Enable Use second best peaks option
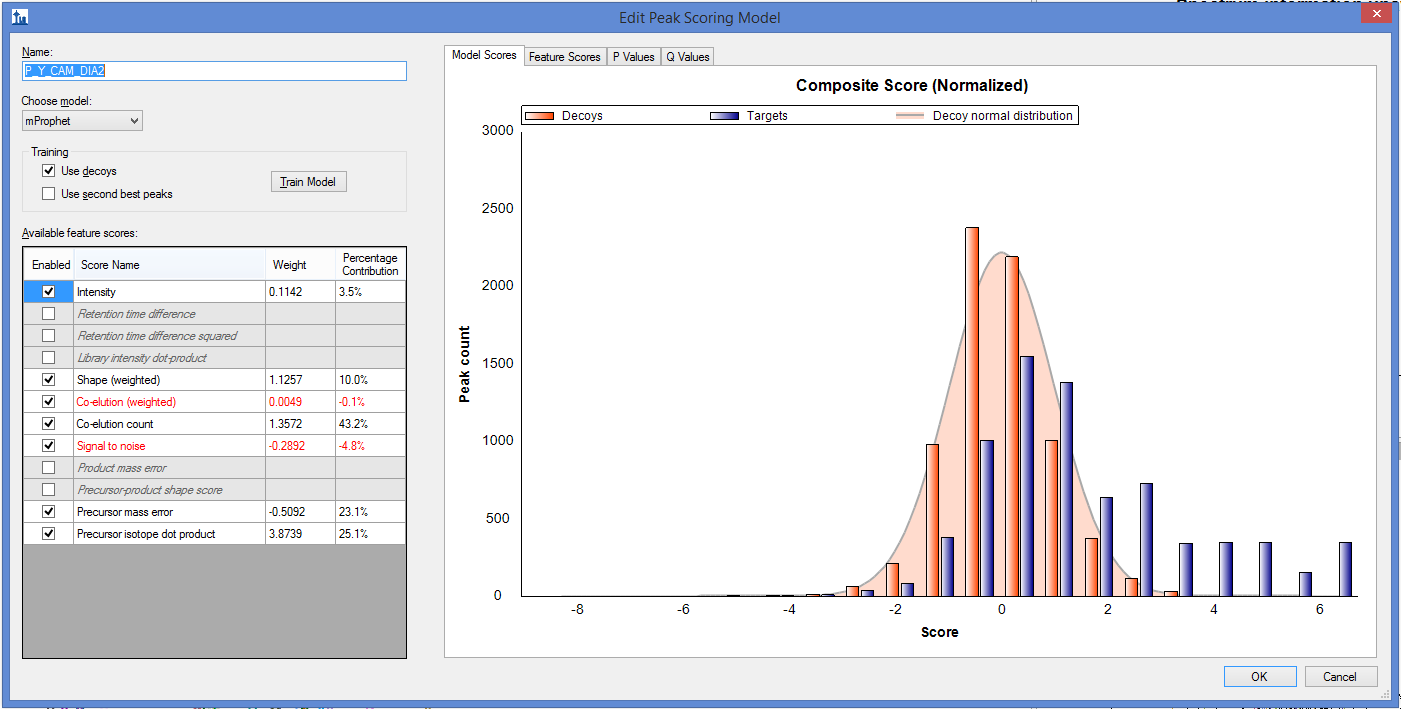The width and height of the screenshot is (1401, 709). click(x=49, y=194)
